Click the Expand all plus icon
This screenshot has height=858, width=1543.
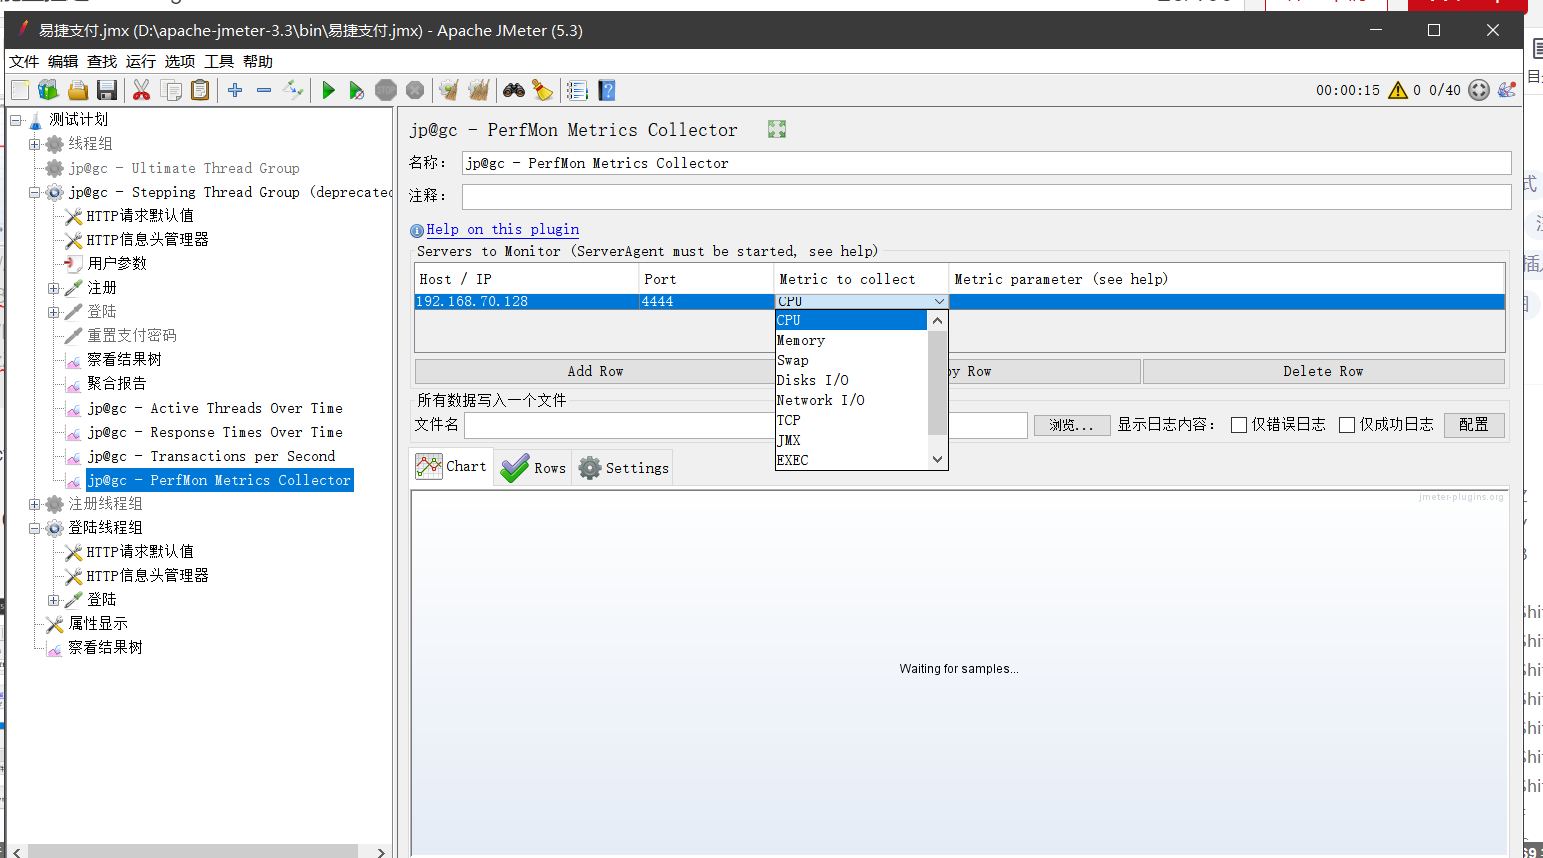tap(235, 90)
